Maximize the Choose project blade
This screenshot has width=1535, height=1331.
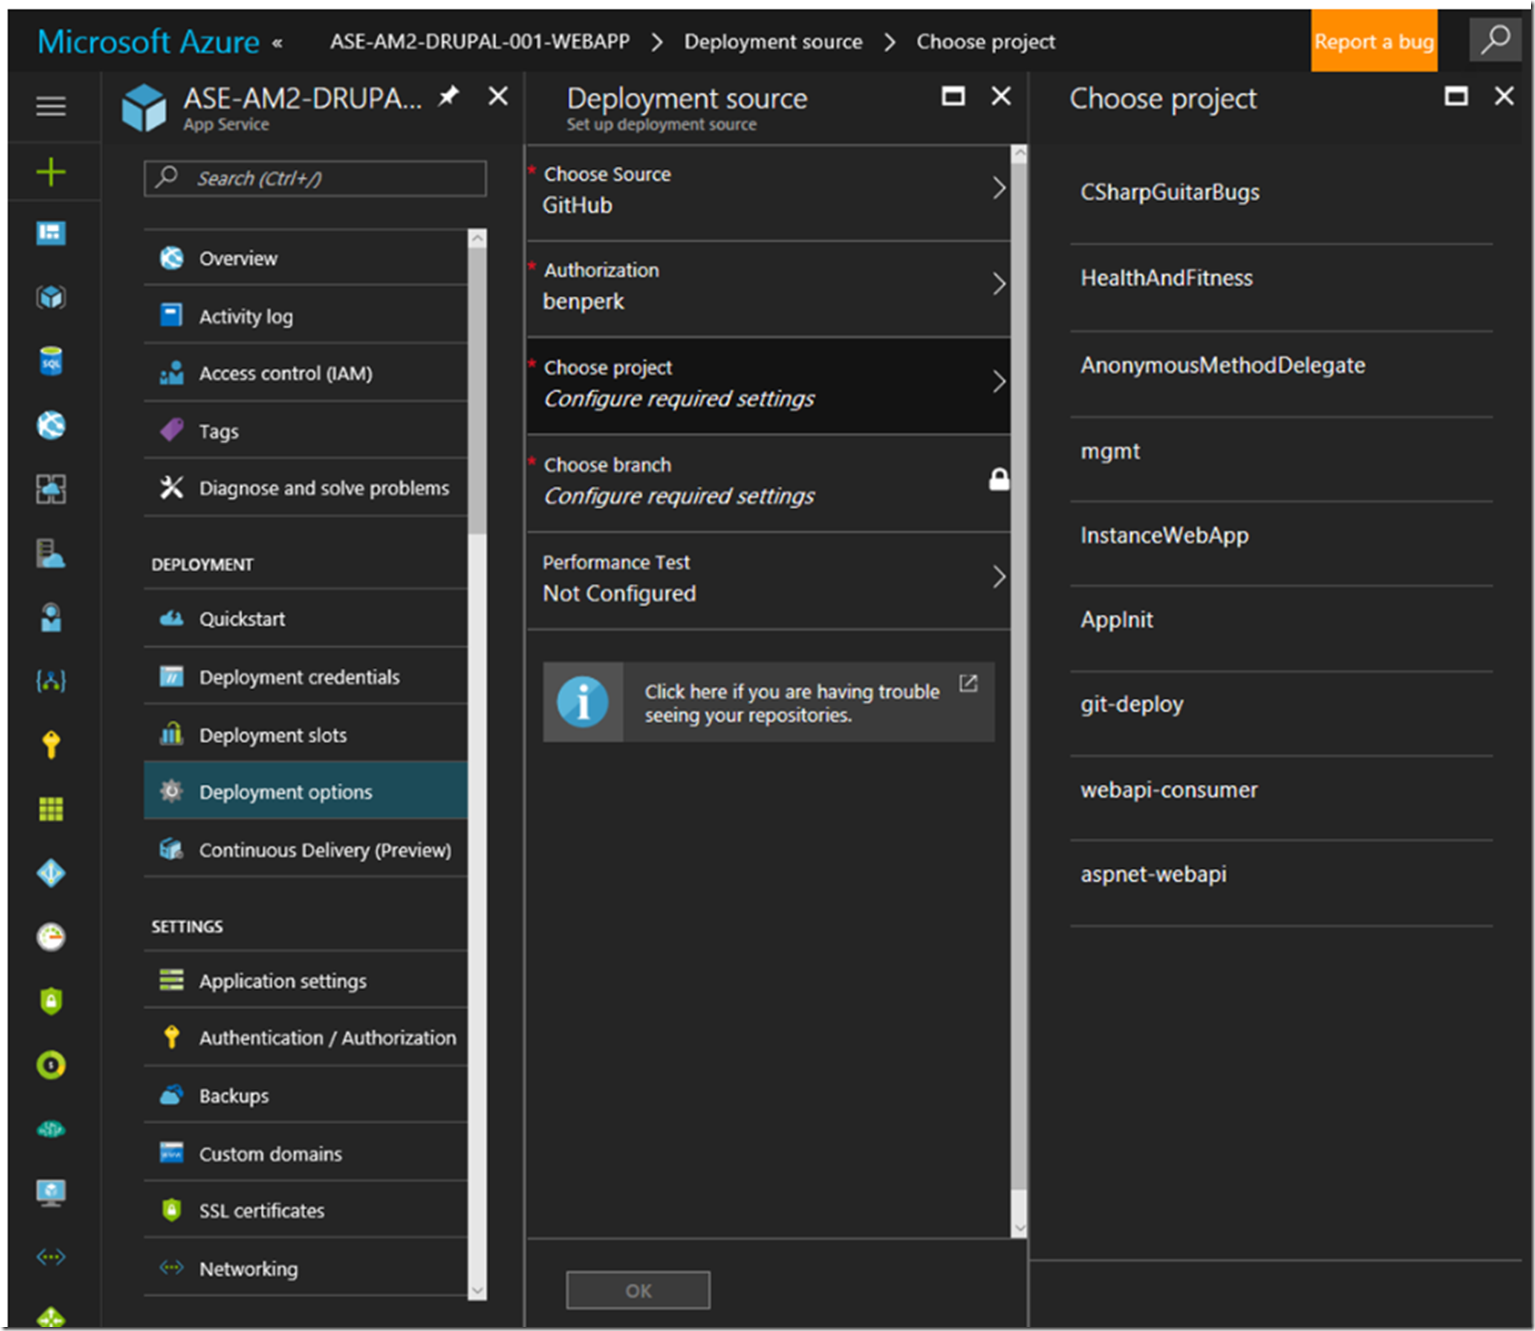tap(1456, 96)
